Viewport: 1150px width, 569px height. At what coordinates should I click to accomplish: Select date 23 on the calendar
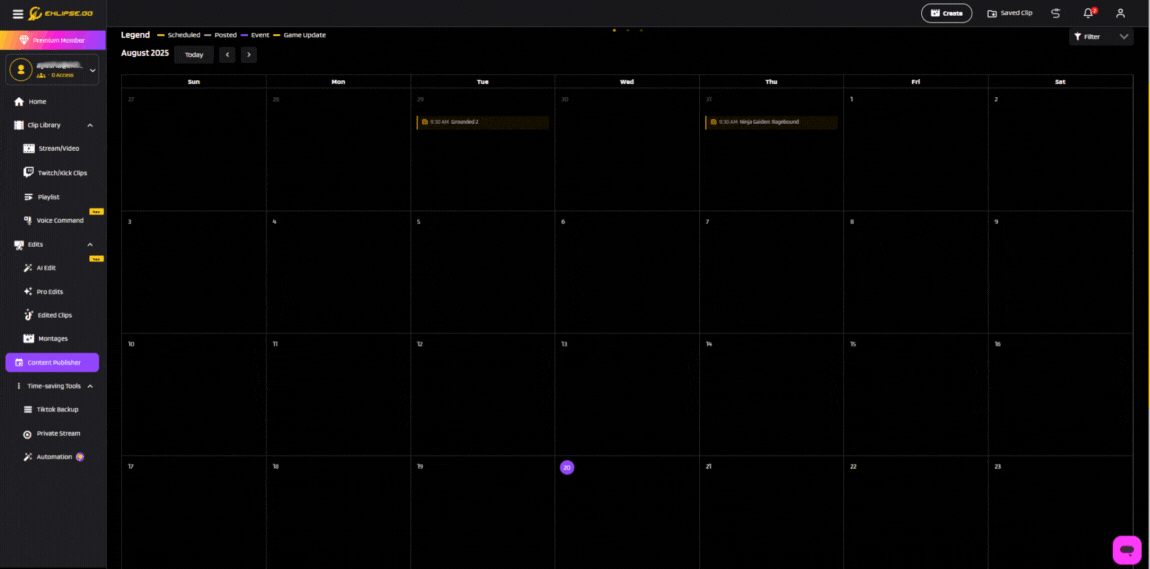[x=997, y=466]
